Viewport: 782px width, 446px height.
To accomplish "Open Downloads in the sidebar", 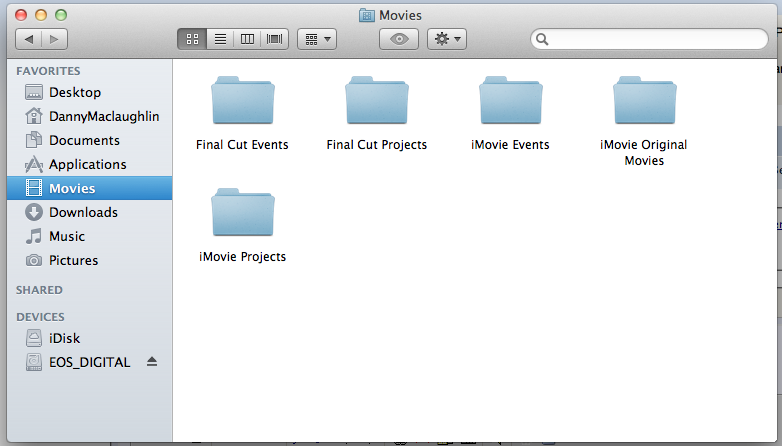I will [x=90, y=212].
